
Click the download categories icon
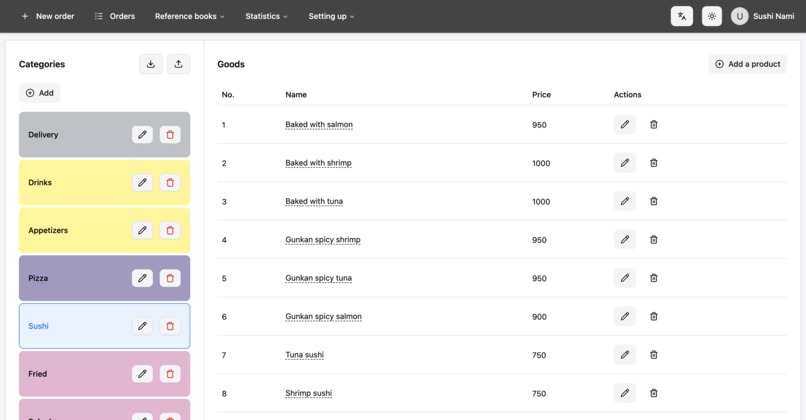pyautogui.click(x=151, y=64)
